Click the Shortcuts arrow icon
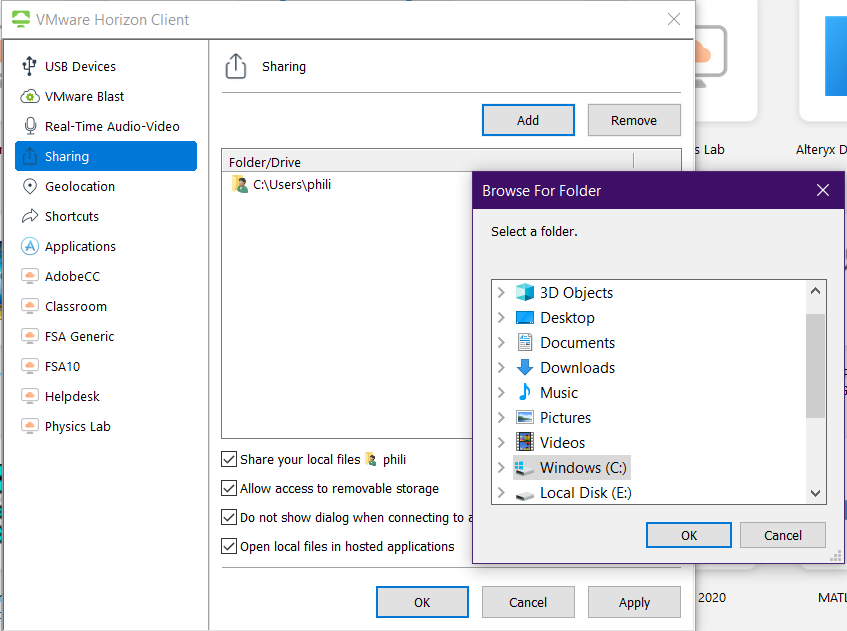This screenshot has height=631, width=847. pyautogui.click(x=30, y=216)
